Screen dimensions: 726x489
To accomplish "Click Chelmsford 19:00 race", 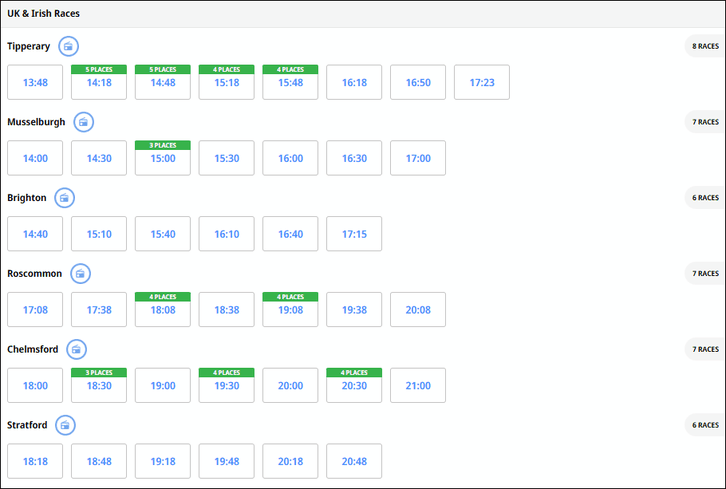I will pos(163,385).
